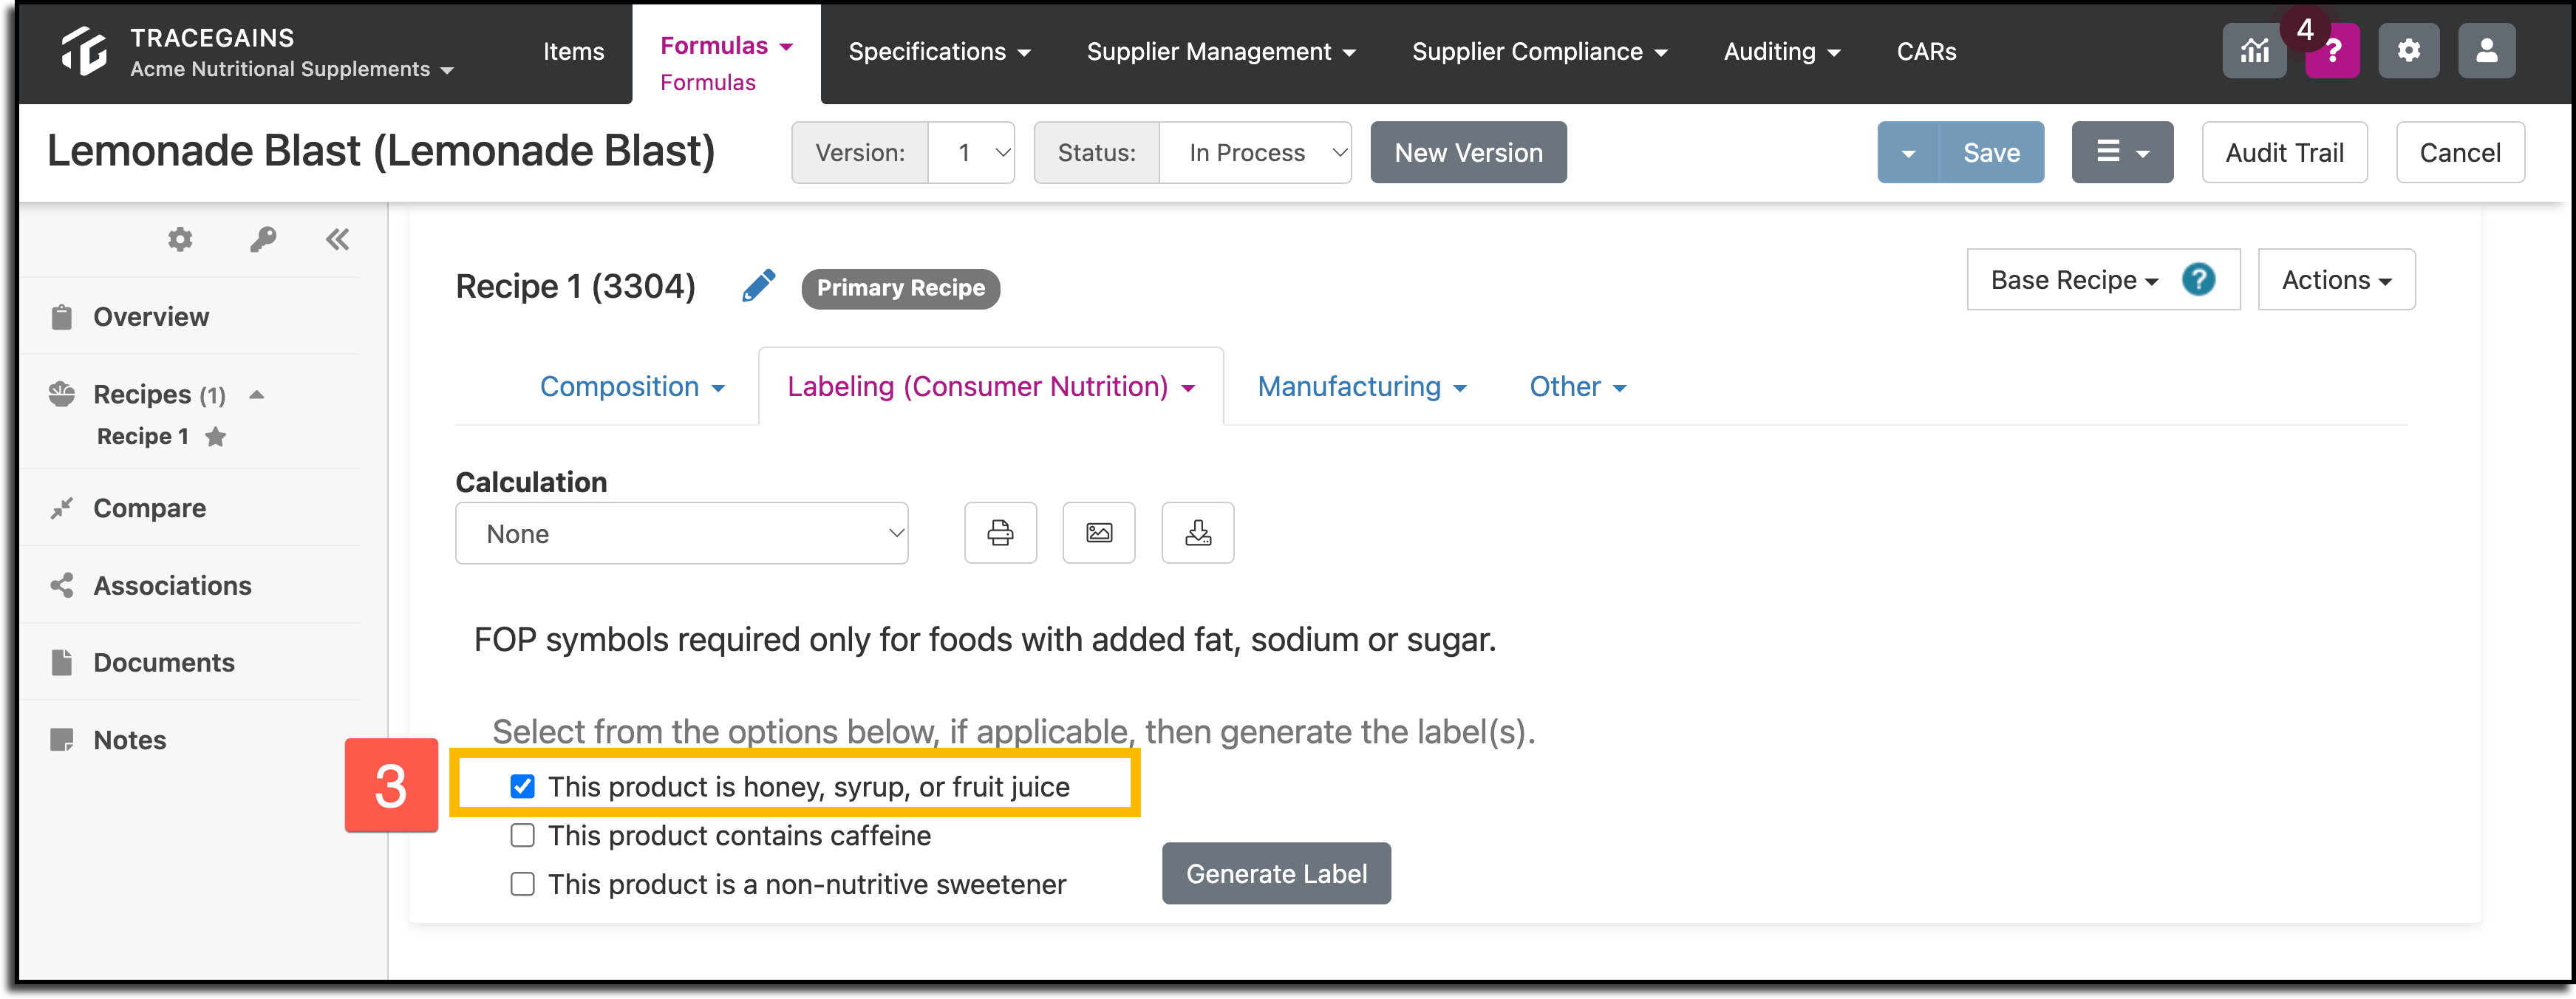
Task: Open the Status dropdown In Process
Action: (1255, 153)
